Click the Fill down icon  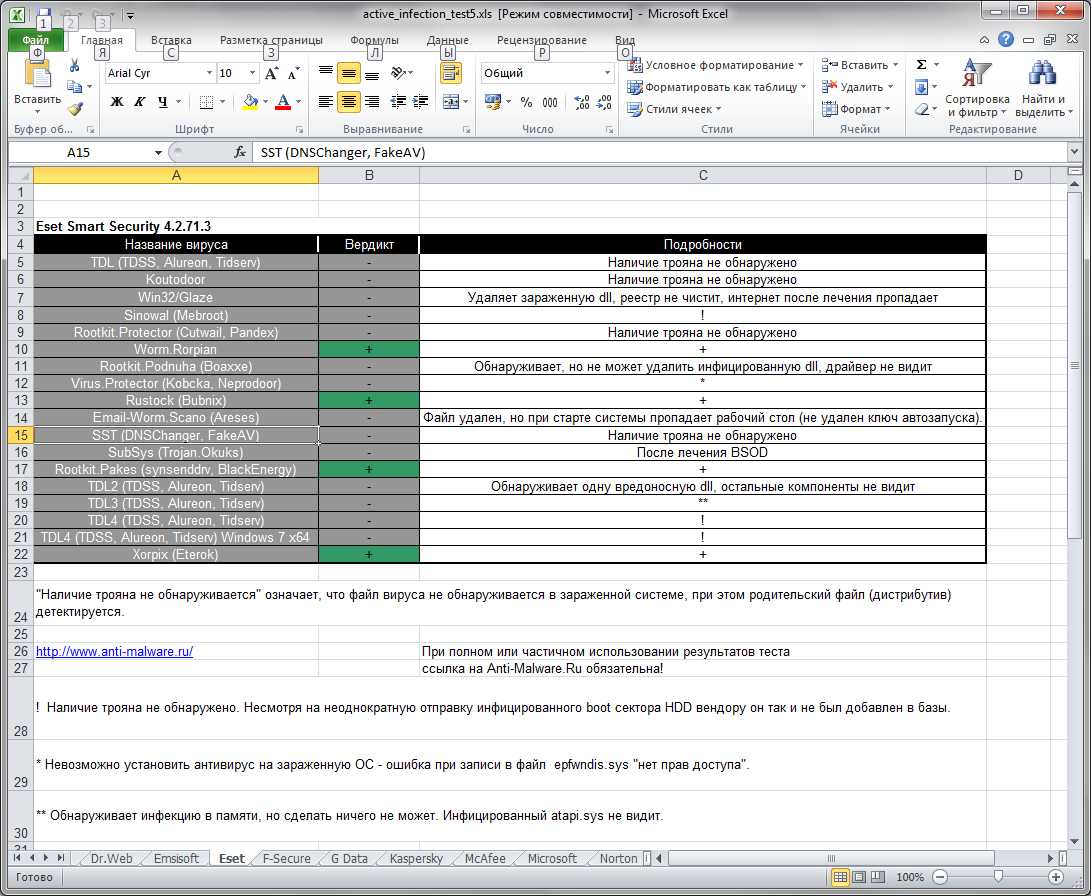pyautogui.click(x=921, y=87)
